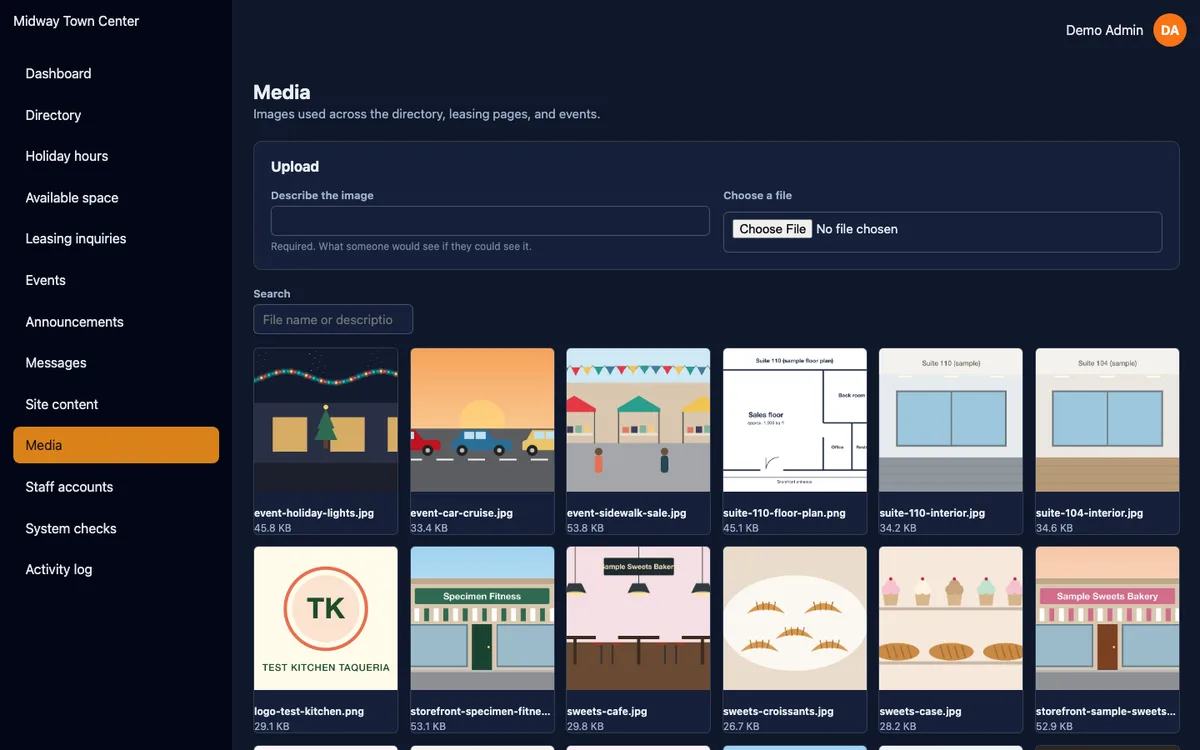Click file name event-holiday-lights.jpg
Viewport: 1200px width, 750px height.
(x=314, y=513)
